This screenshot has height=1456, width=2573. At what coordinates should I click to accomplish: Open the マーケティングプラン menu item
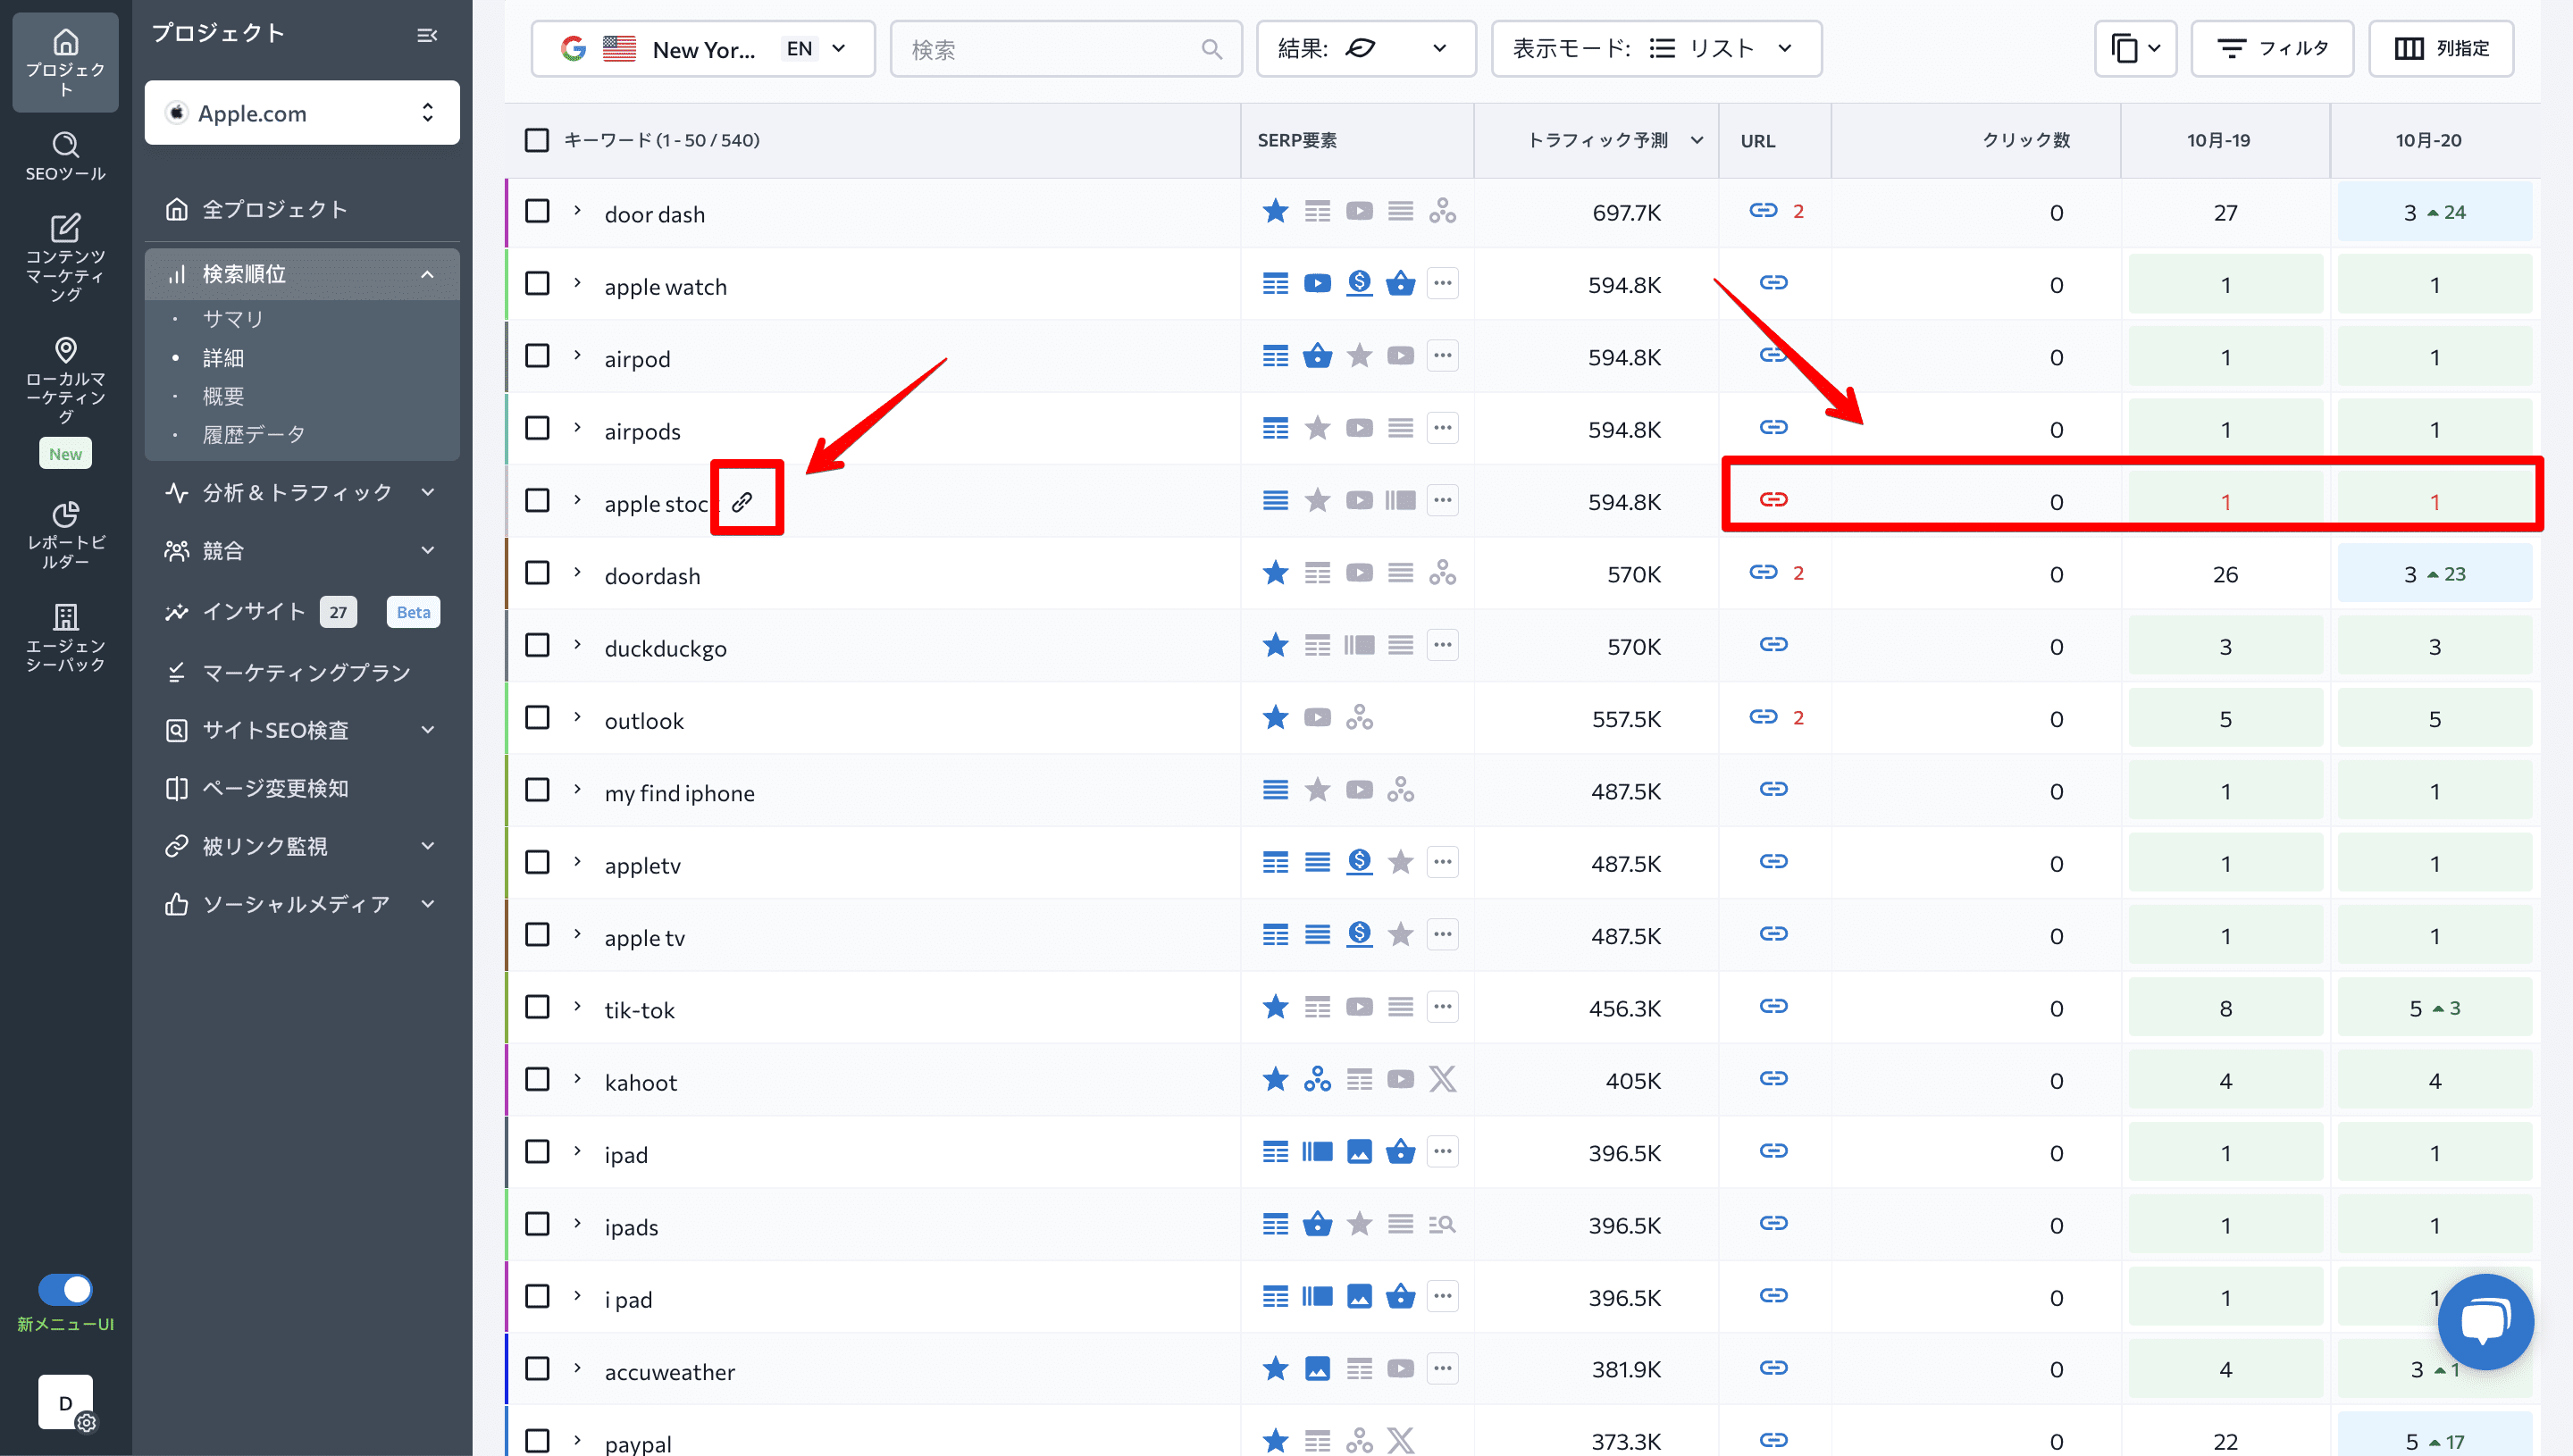tap(305, 672)
